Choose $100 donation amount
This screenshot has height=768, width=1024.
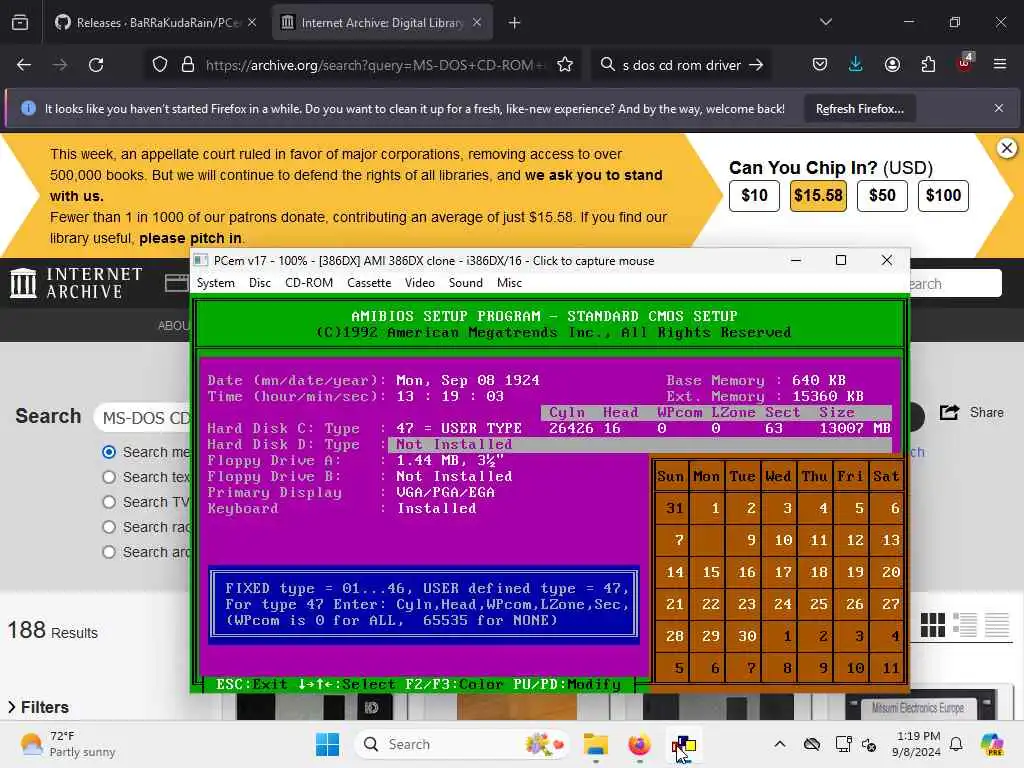pos(943,195)
